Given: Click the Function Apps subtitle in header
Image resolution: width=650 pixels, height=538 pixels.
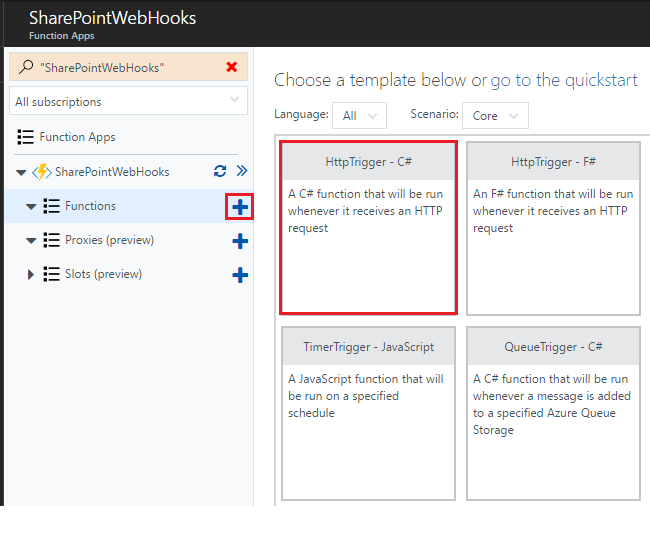Looking at the screenshot, I should (61, 36).
